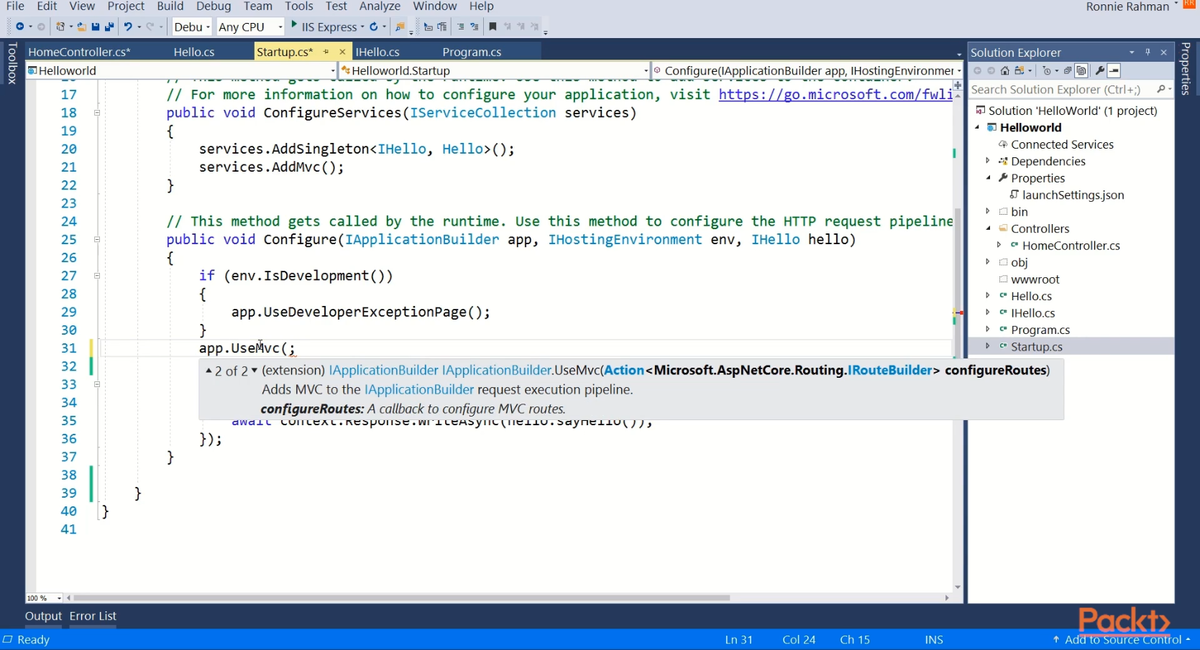1200x650 pixels.
Task: Open the Error List tab
Action: 93,616
